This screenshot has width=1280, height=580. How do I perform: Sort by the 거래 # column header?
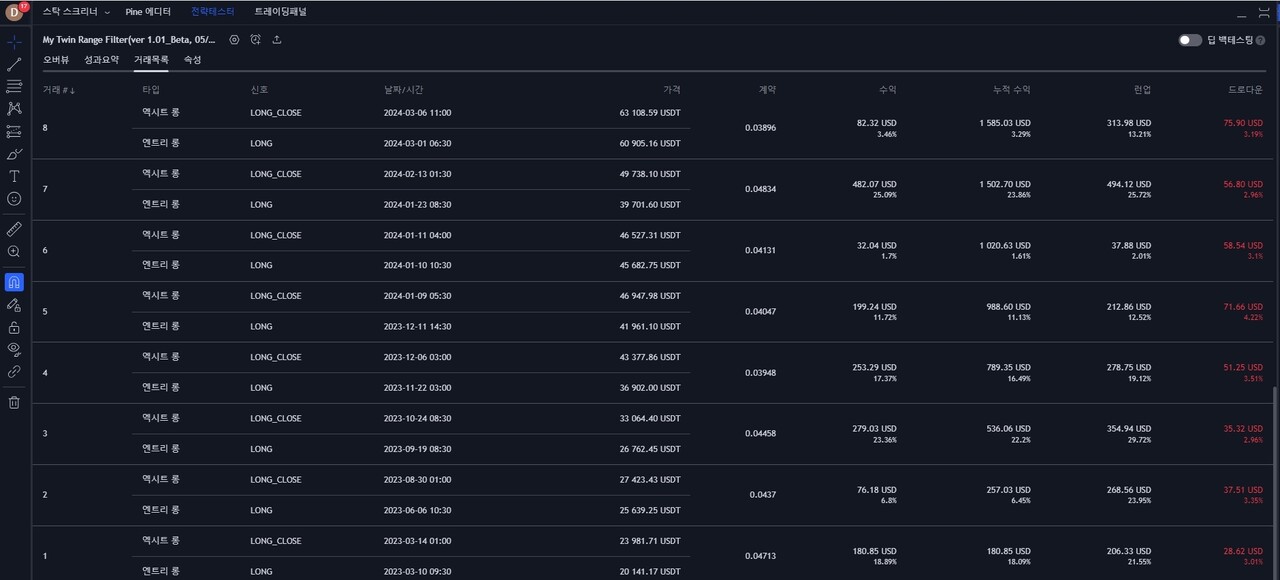(x=58, y=89)
